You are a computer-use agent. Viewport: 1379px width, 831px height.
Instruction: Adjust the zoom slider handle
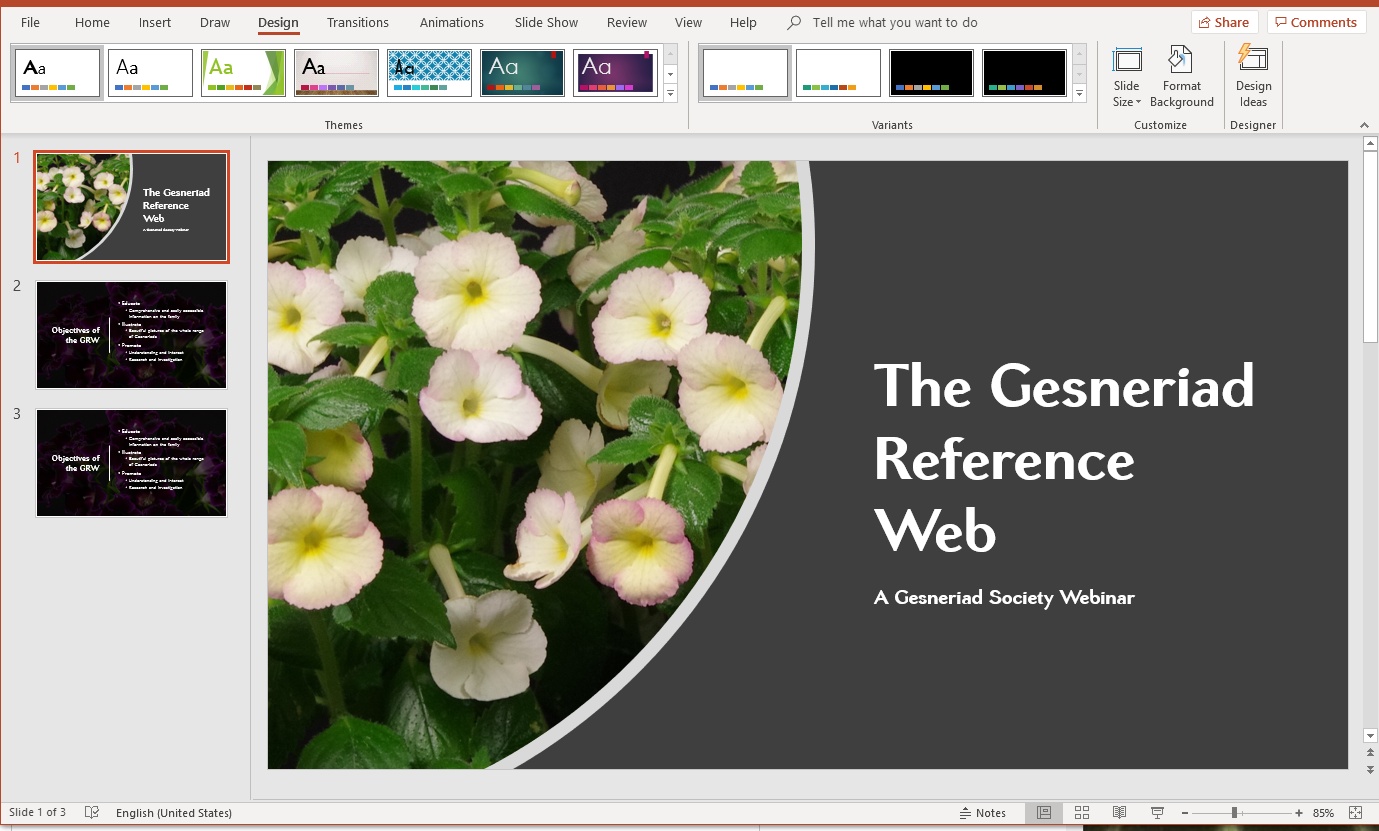click(x=1235, y=813)
